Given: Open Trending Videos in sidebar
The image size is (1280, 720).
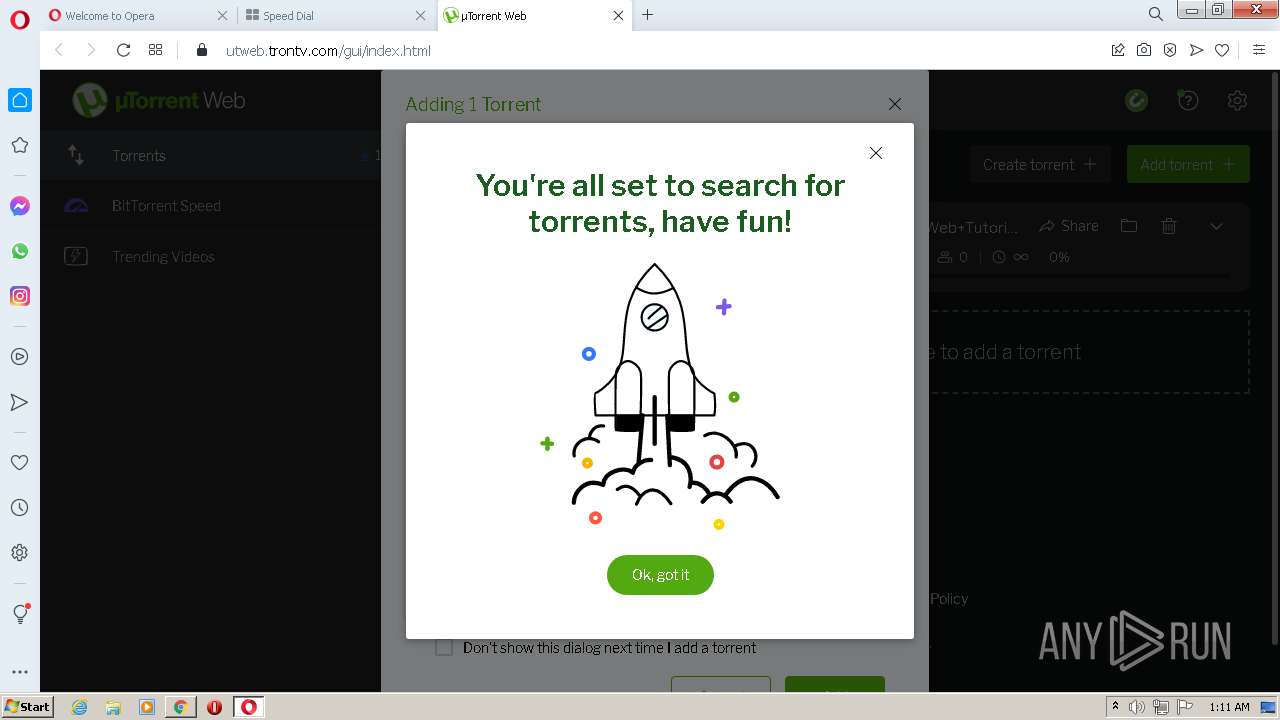Looking at the screenshot, I should point(211,257).
